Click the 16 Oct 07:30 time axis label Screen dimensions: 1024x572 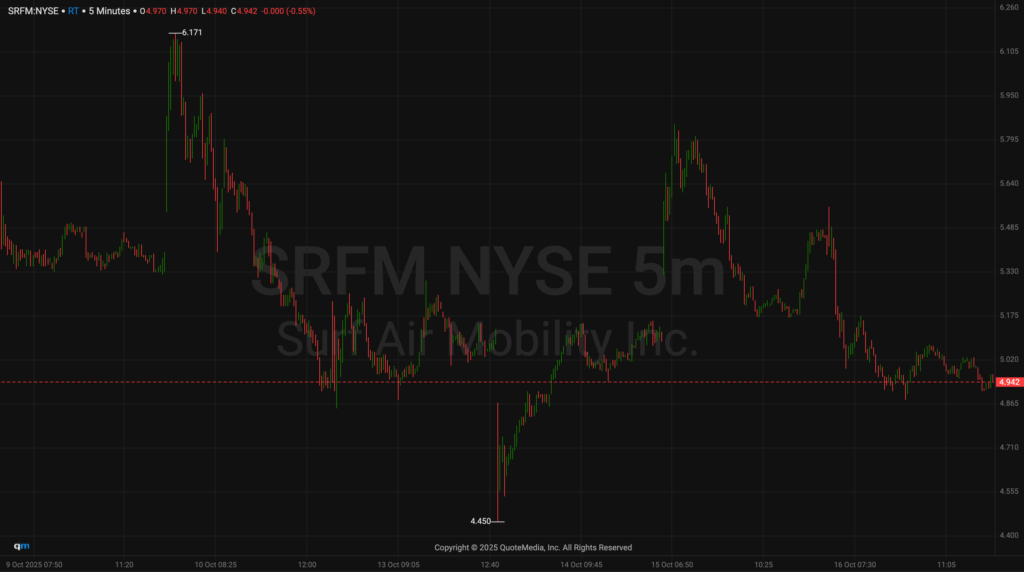click(853, 564)
